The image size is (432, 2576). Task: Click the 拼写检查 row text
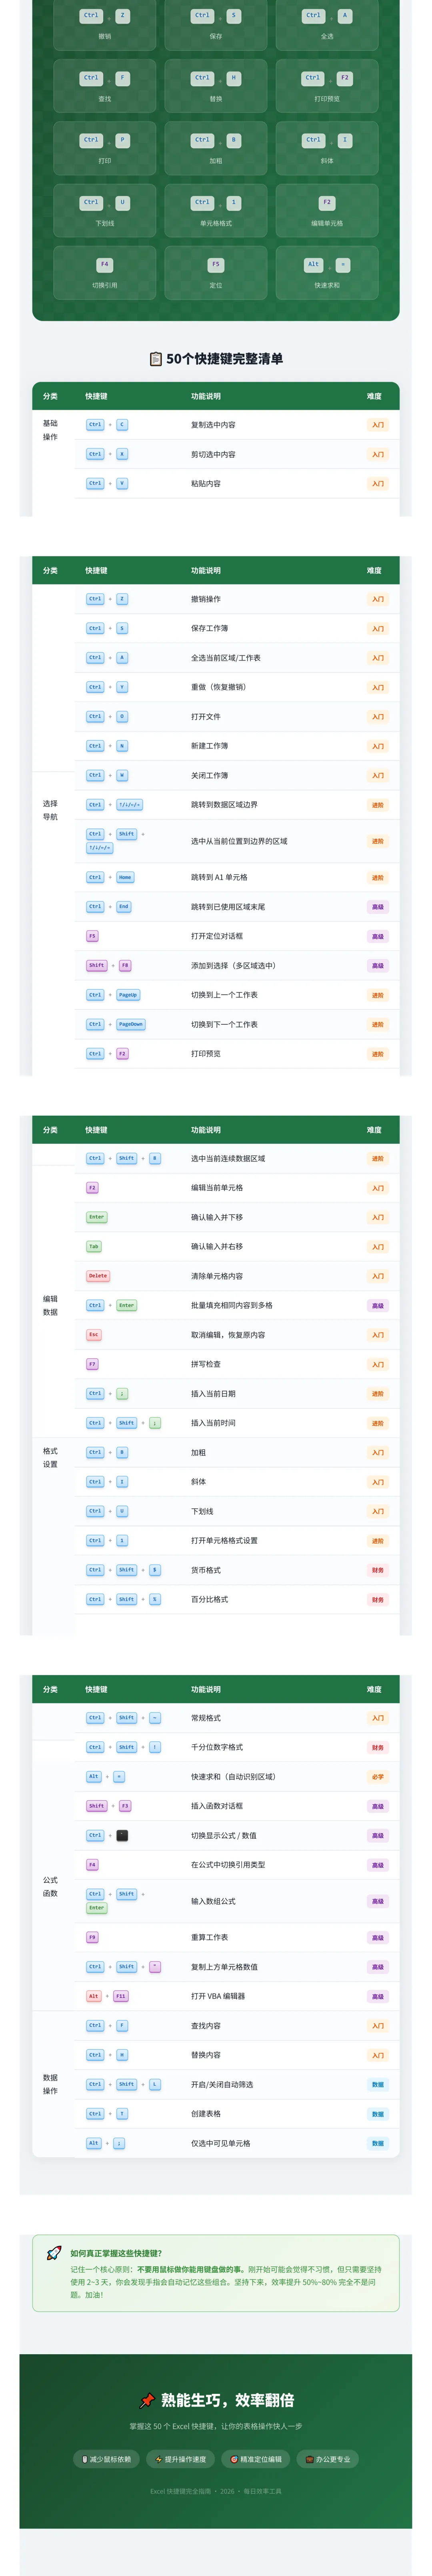[x=206, y=1364]
